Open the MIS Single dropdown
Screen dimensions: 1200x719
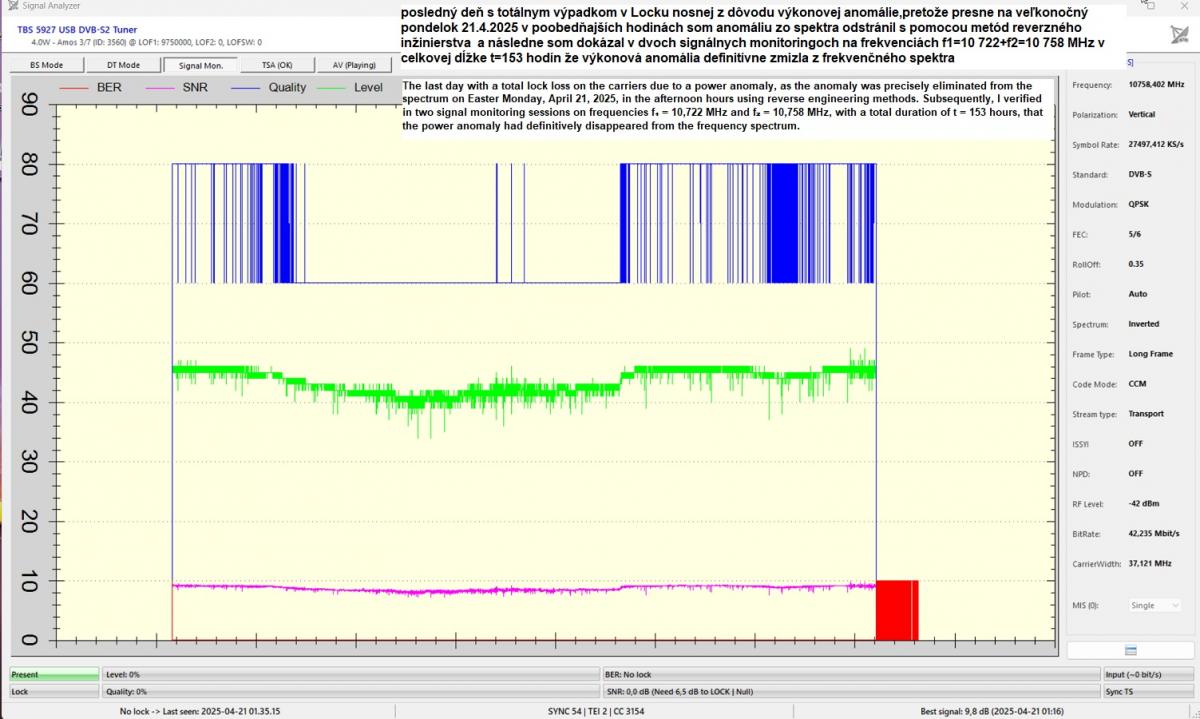coord(1153,605)
